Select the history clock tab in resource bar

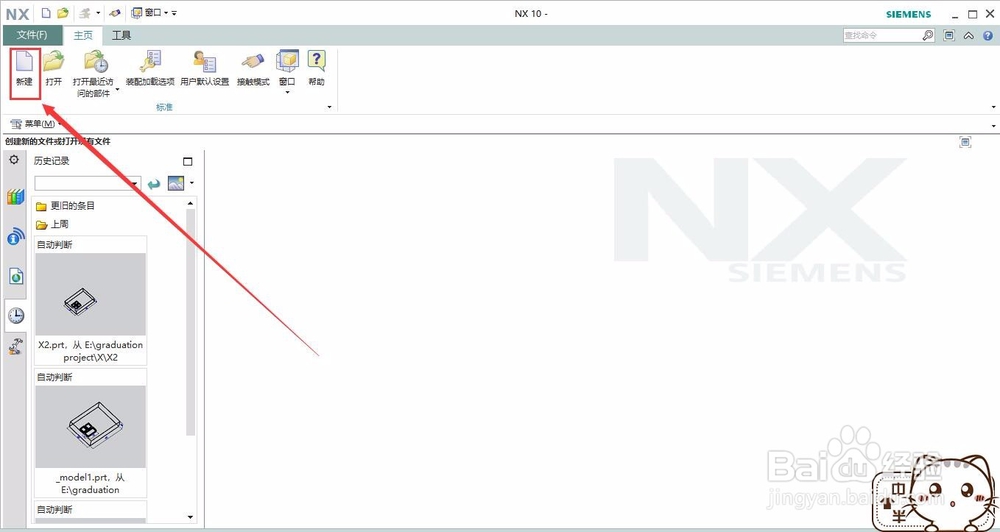(16, 315)
